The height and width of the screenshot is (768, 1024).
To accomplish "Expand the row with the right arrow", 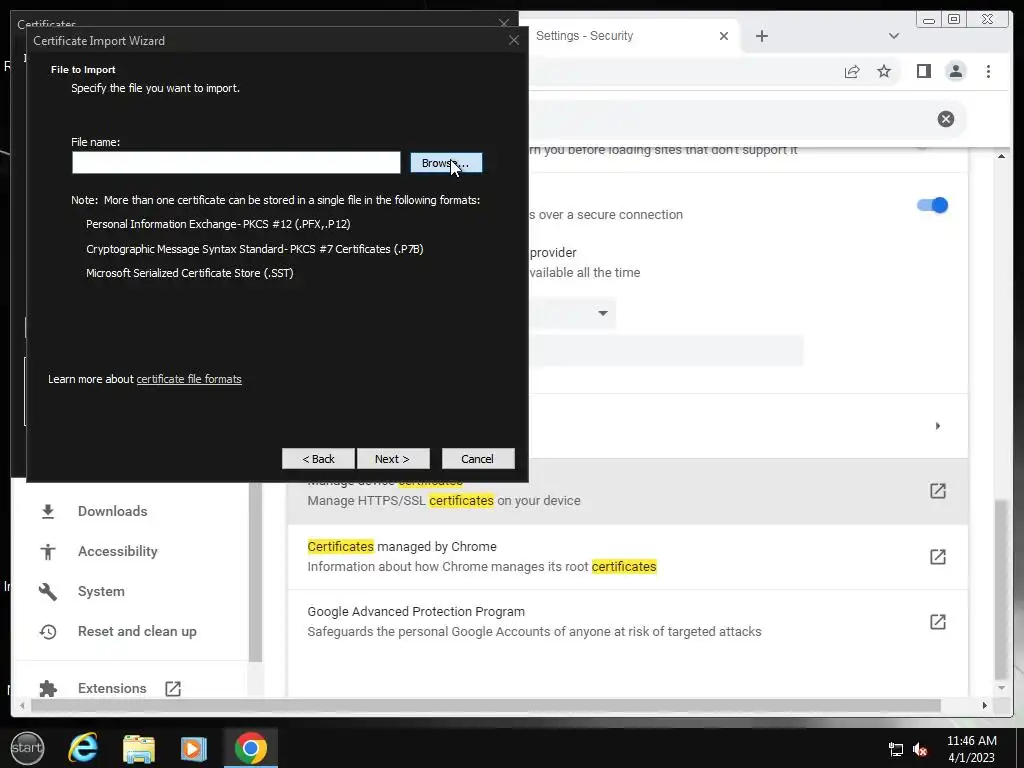I will 938,426.
